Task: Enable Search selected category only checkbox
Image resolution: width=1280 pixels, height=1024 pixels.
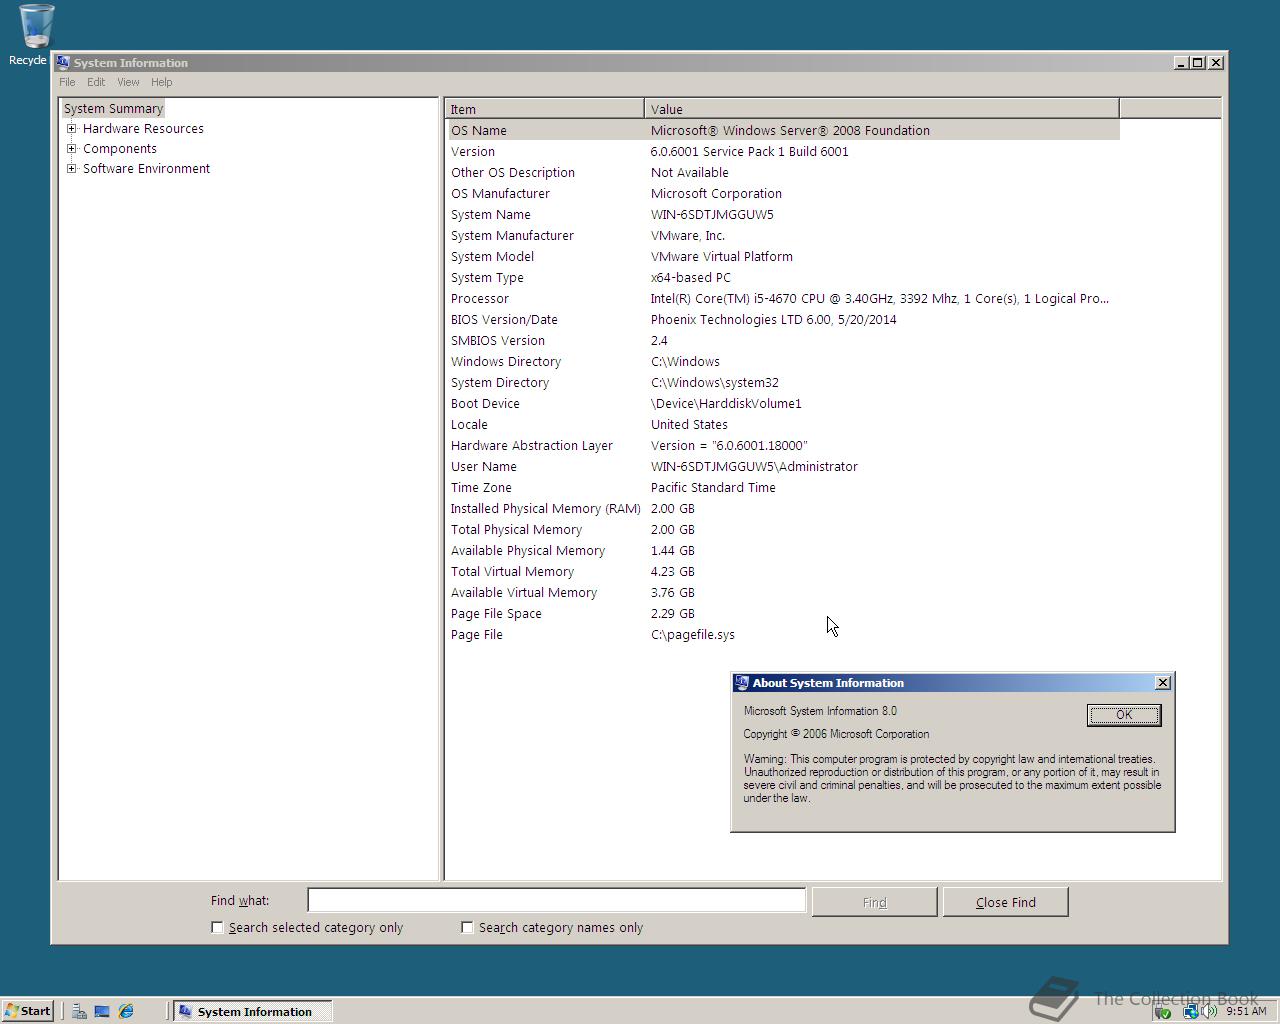Action: (217, 927)
